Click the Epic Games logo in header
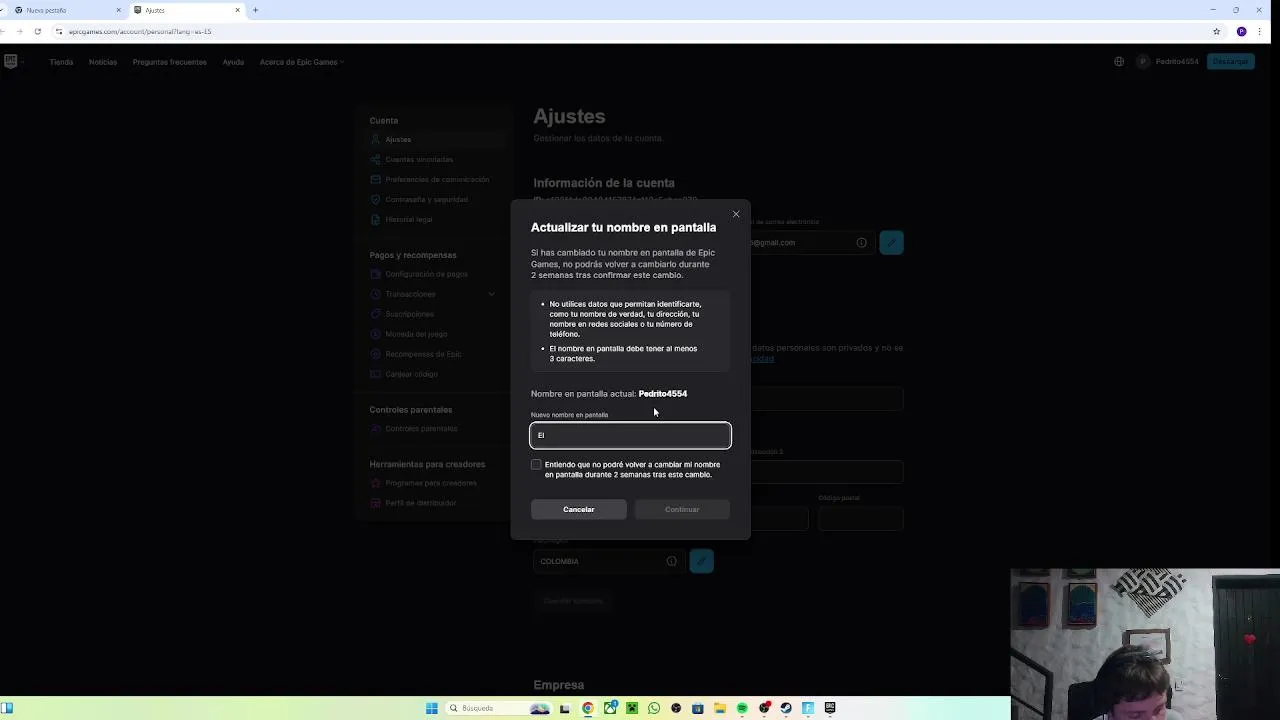 pyautogui.click(x=11, y=61)
